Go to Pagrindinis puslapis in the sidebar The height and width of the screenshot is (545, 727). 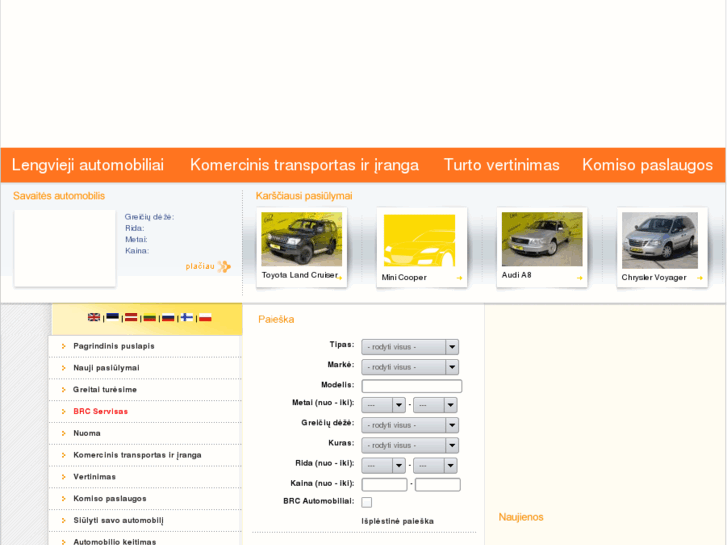tap(114, 346)
